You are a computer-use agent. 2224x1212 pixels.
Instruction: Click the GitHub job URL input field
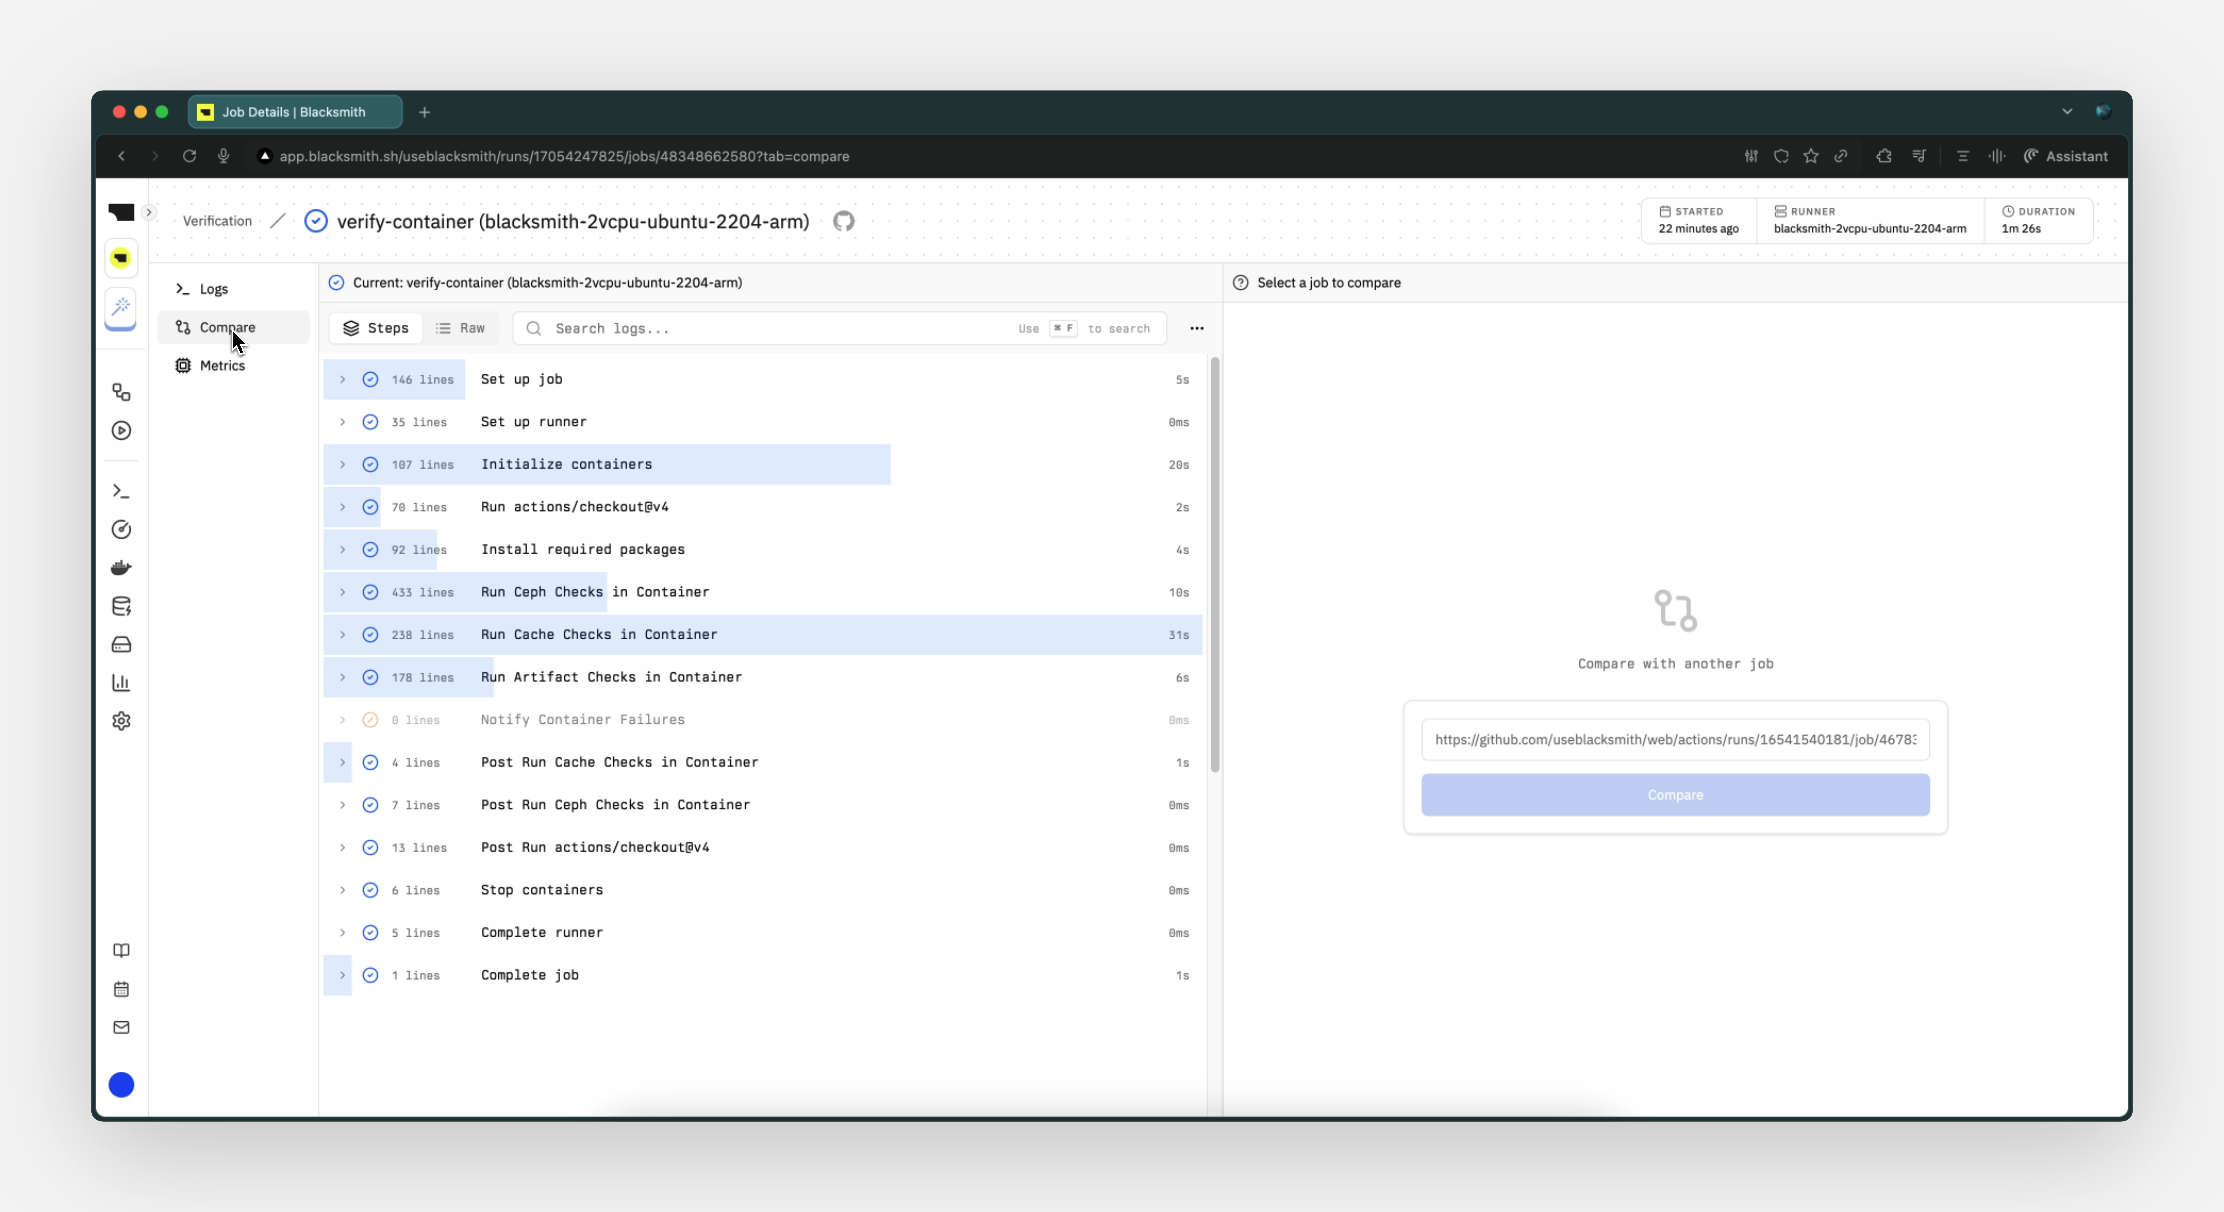pyautogui.click(x=1675, y=740)
